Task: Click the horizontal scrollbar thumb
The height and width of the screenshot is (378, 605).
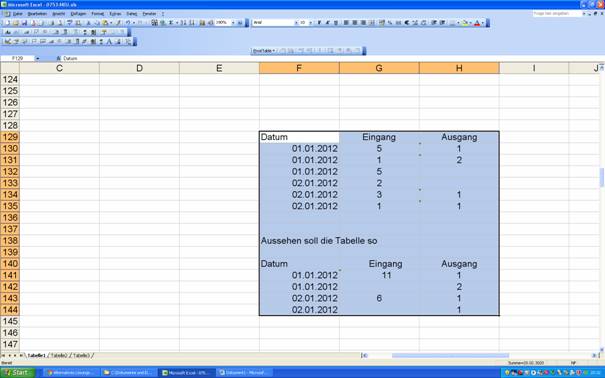Action: point(450,355)
